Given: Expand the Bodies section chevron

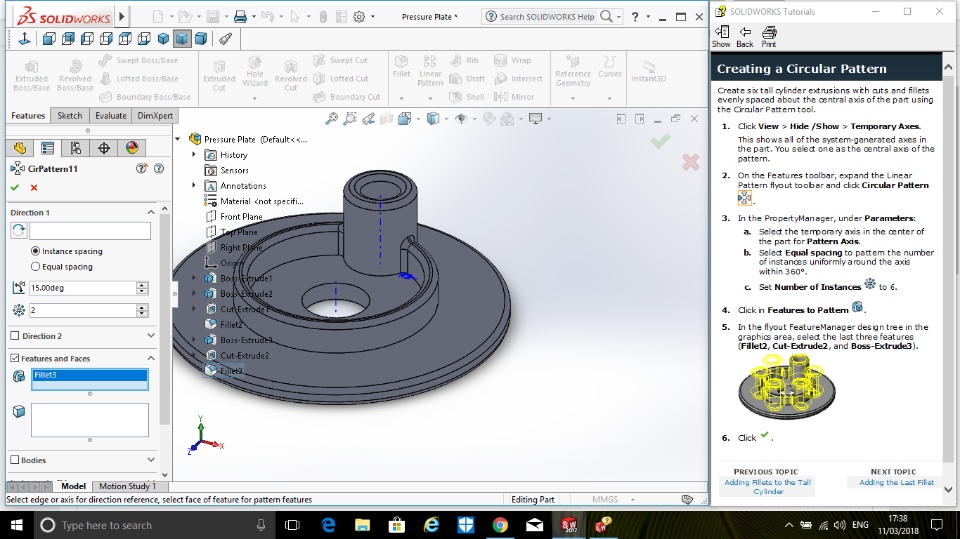Looking at the screenshot, I should 151,459.
